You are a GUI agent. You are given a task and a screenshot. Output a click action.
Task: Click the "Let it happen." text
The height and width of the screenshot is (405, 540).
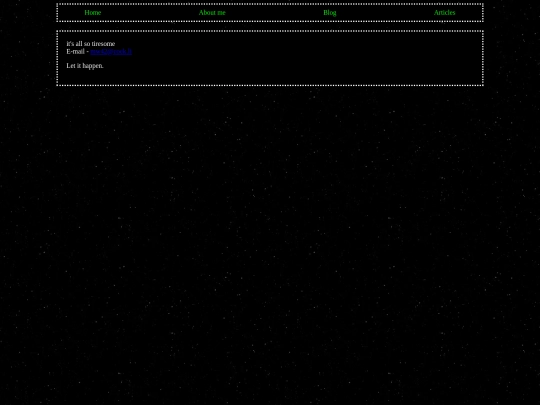[85, 65]
